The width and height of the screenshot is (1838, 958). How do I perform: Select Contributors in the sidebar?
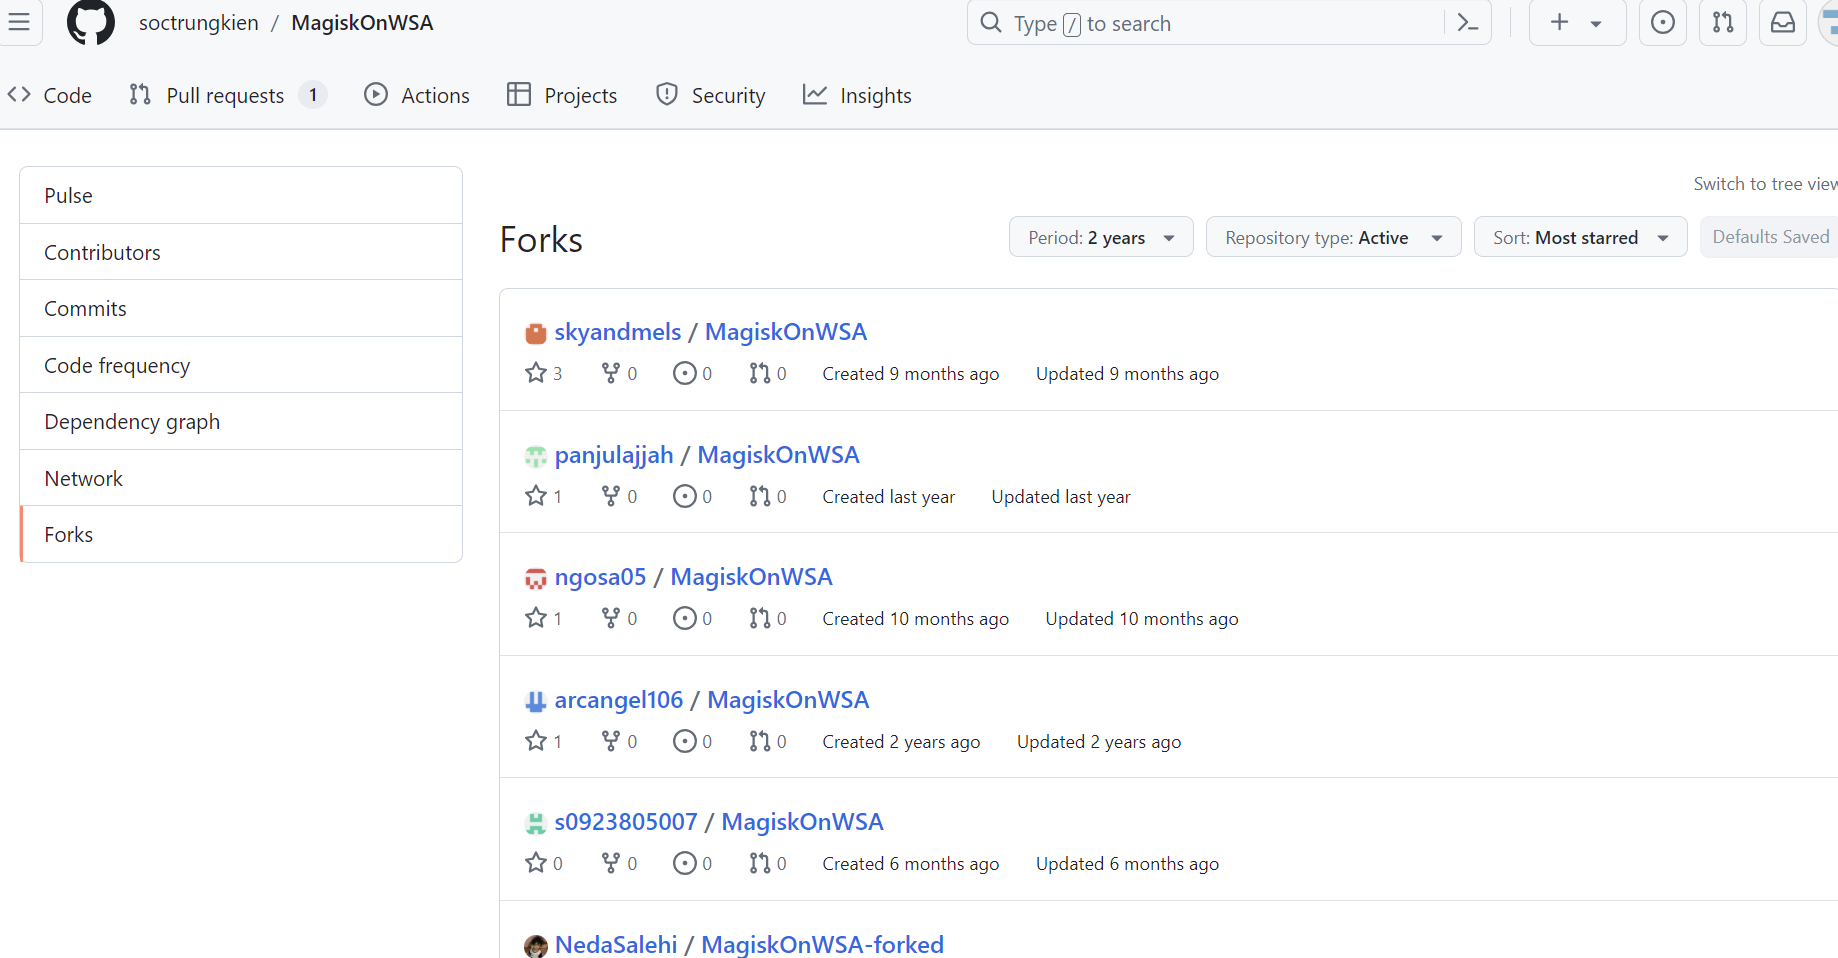click(241, 252)
